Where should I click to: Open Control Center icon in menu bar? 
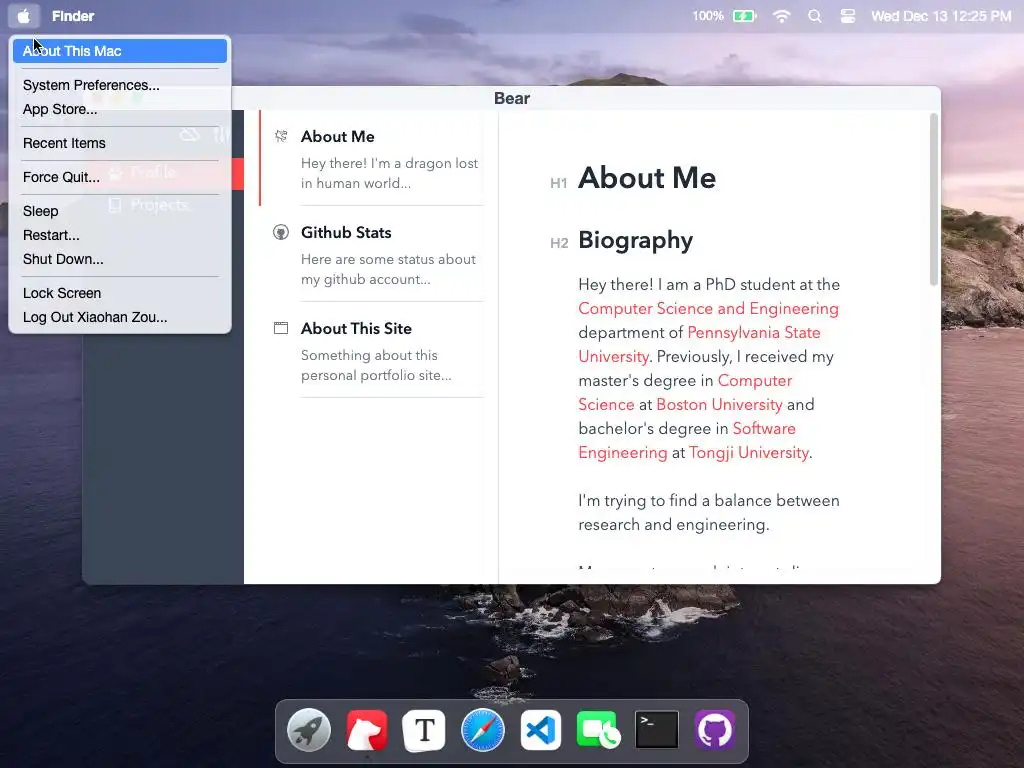(848, 16)
